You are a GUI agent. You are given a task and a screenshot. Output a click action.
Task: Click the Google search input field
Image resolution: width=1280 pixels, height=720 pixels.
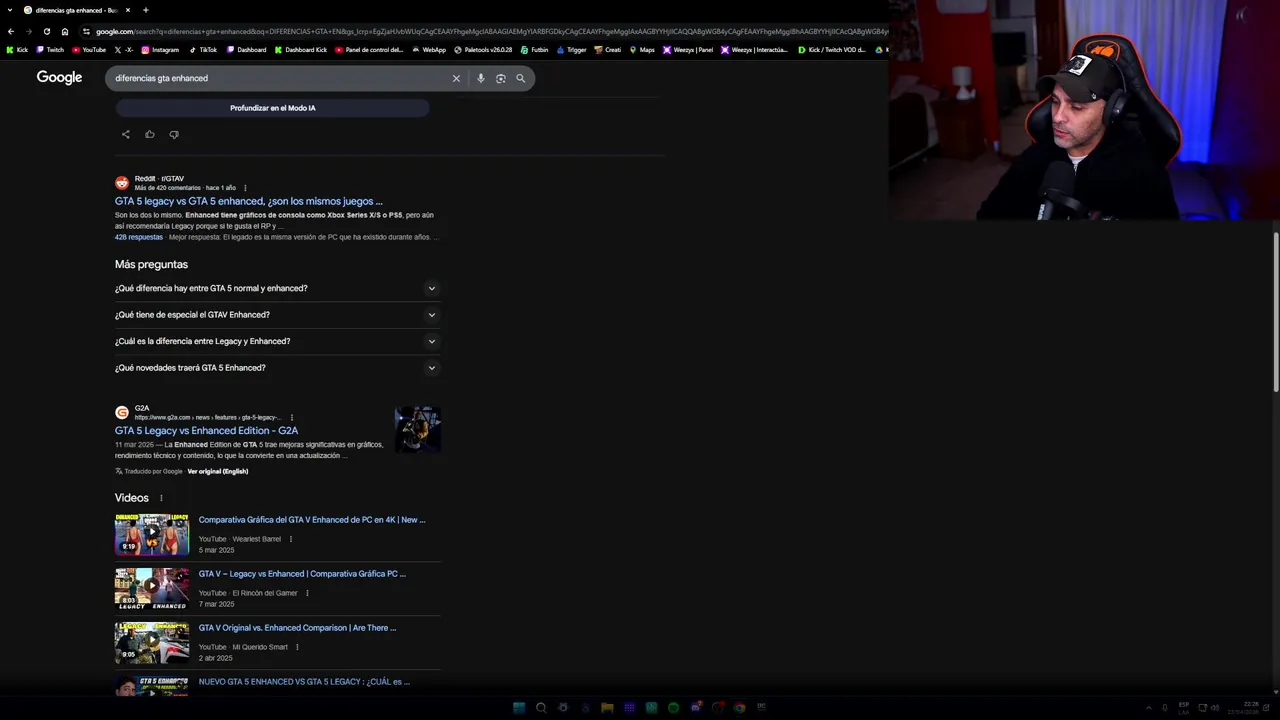280,78
